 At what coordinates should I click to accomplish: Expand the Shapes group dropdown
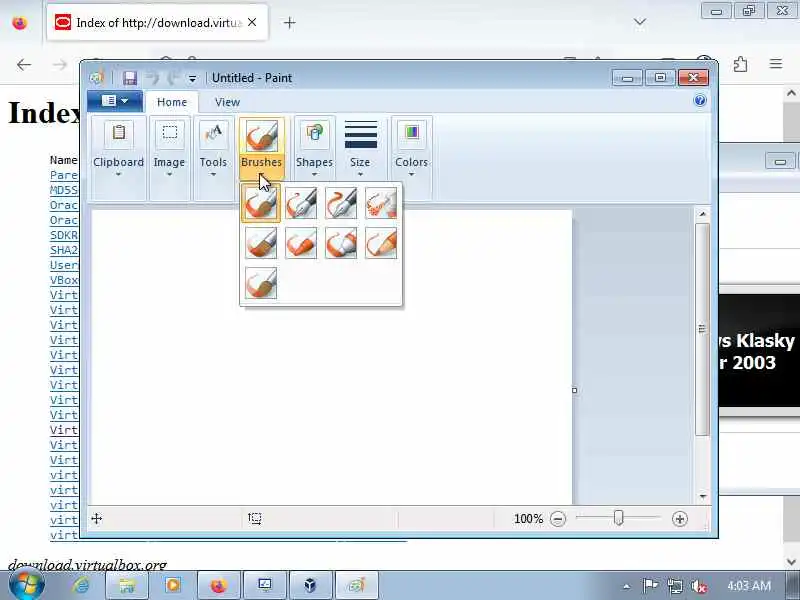314,174
